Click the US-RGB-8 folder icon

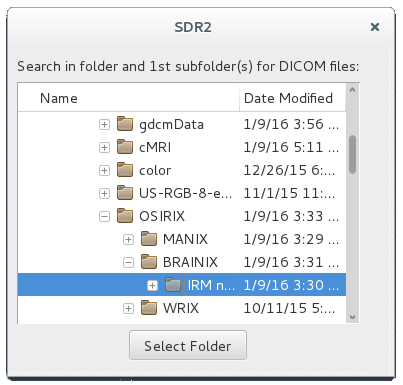coord(125,193)
